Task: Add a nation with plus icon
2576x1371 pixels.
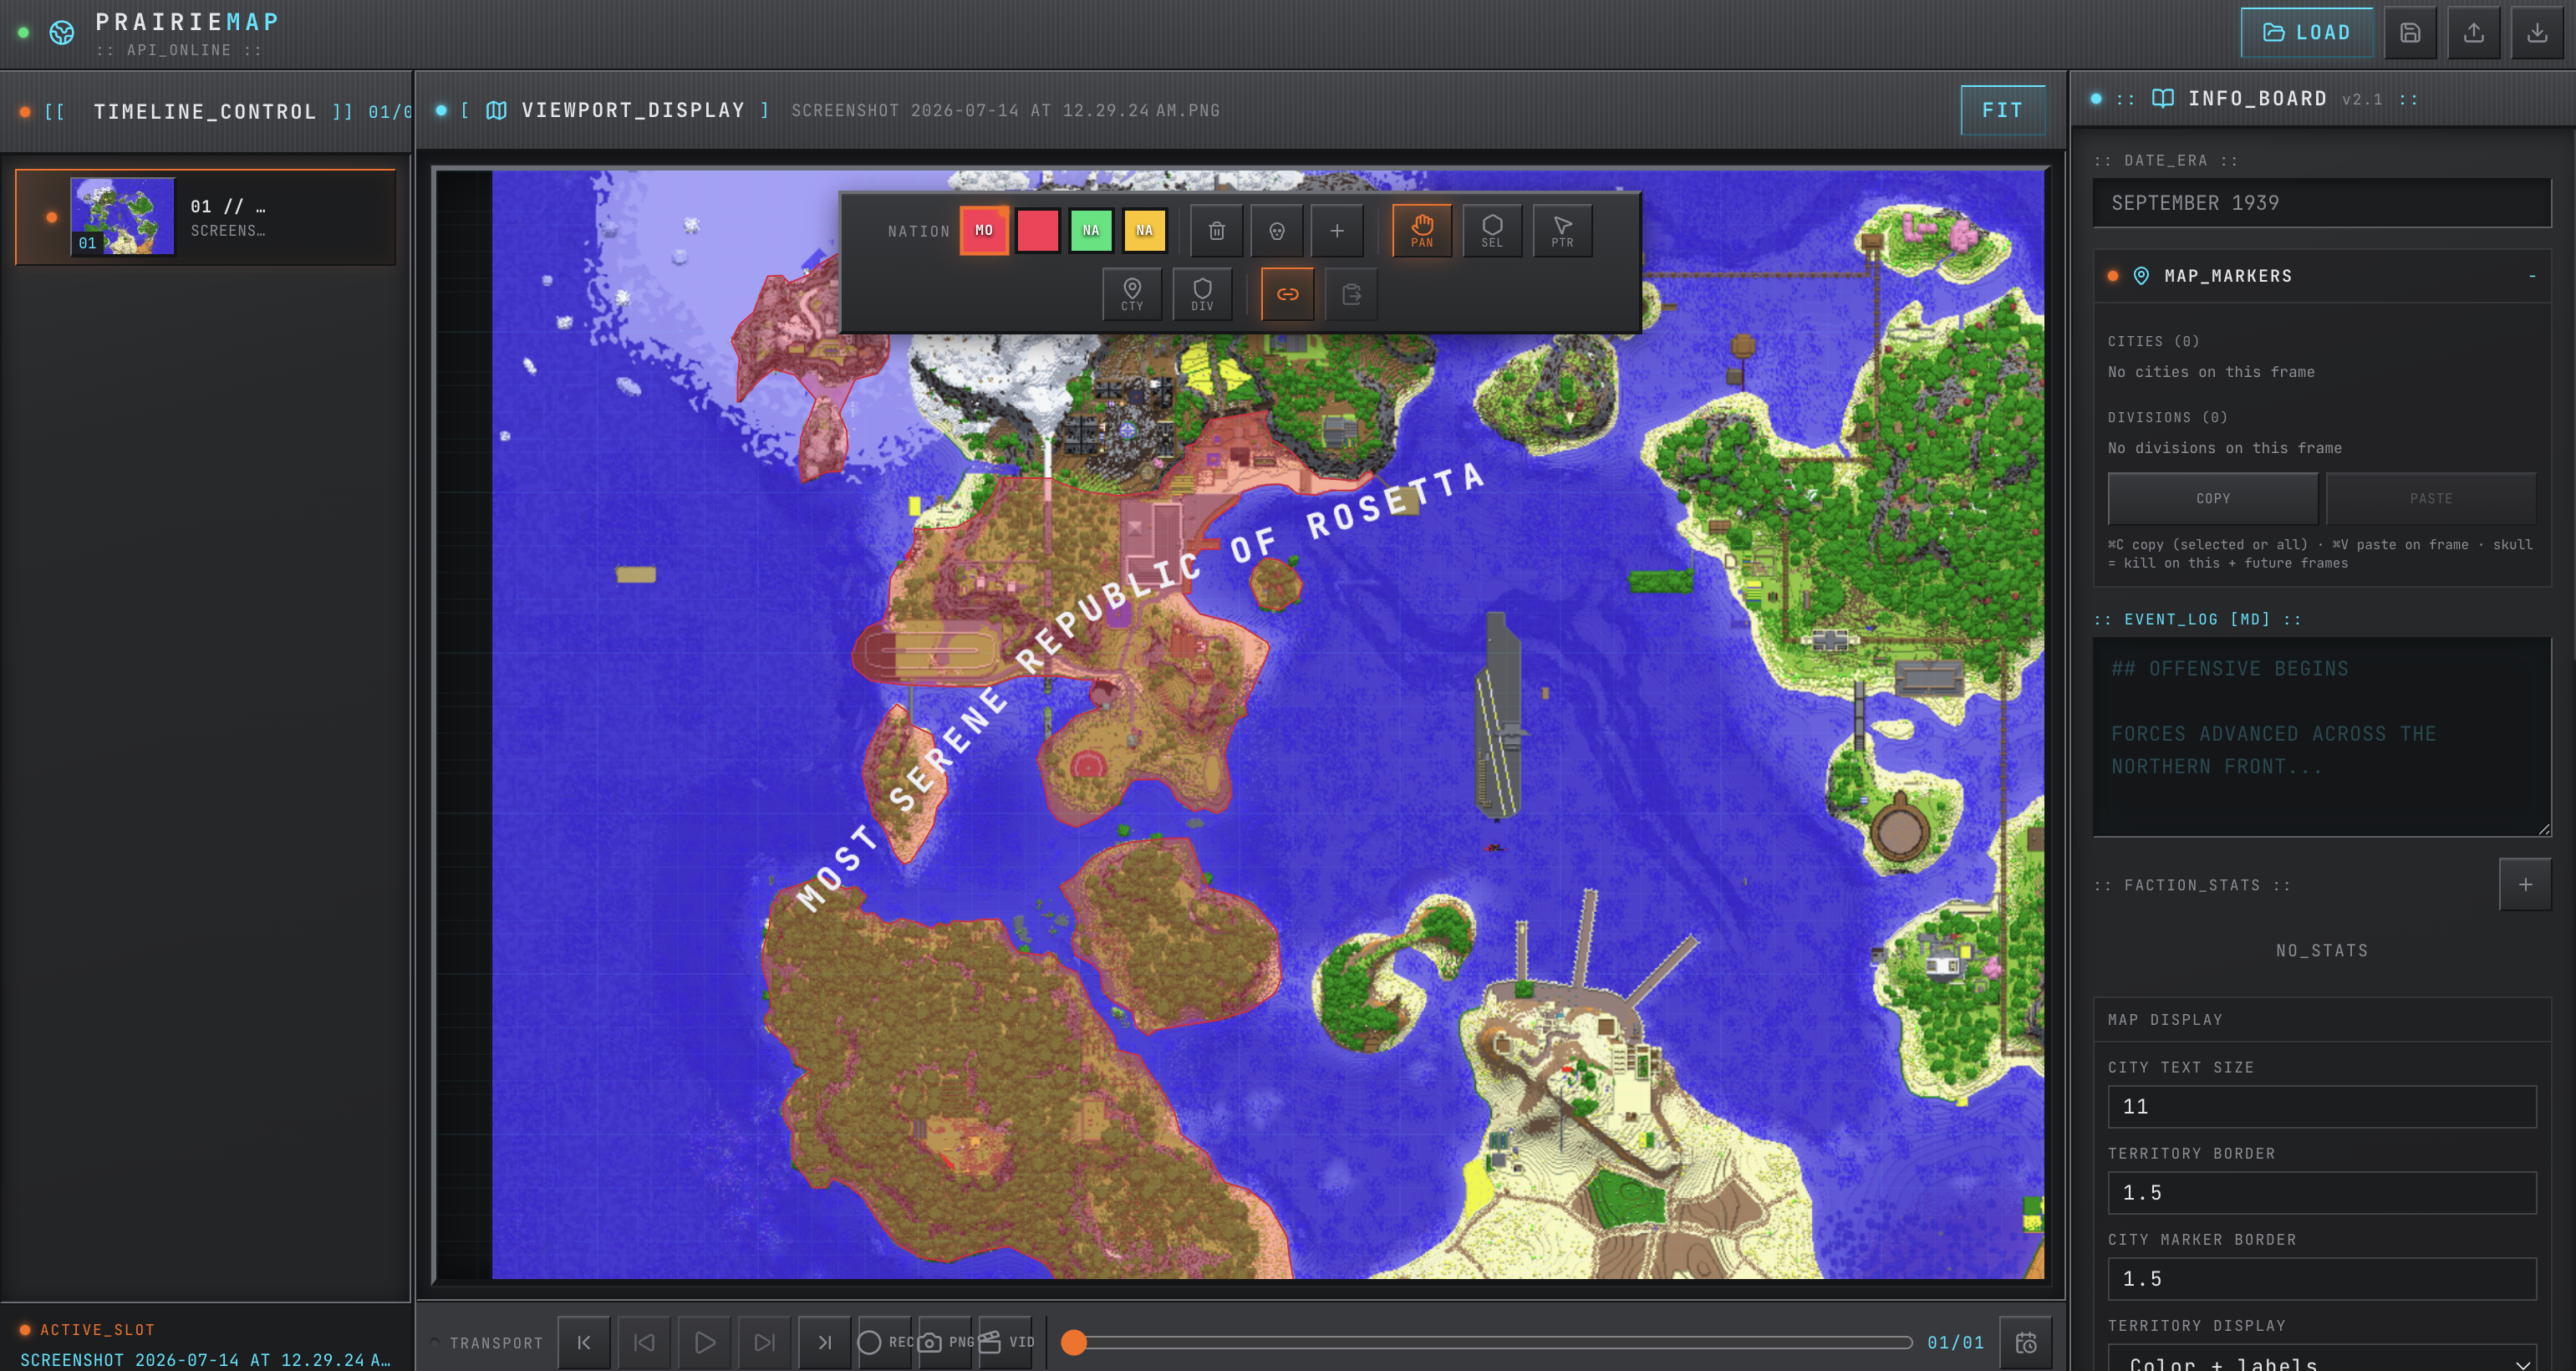Action: (1337, 231)
